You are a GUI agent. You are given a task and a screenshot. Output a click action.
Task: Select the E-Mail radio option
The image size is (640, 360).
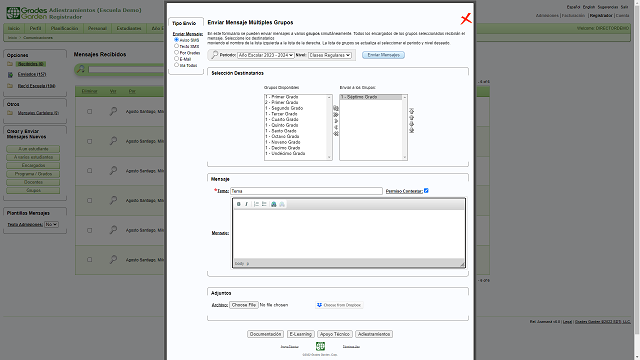pyautogui.click(x=176, y=58)
